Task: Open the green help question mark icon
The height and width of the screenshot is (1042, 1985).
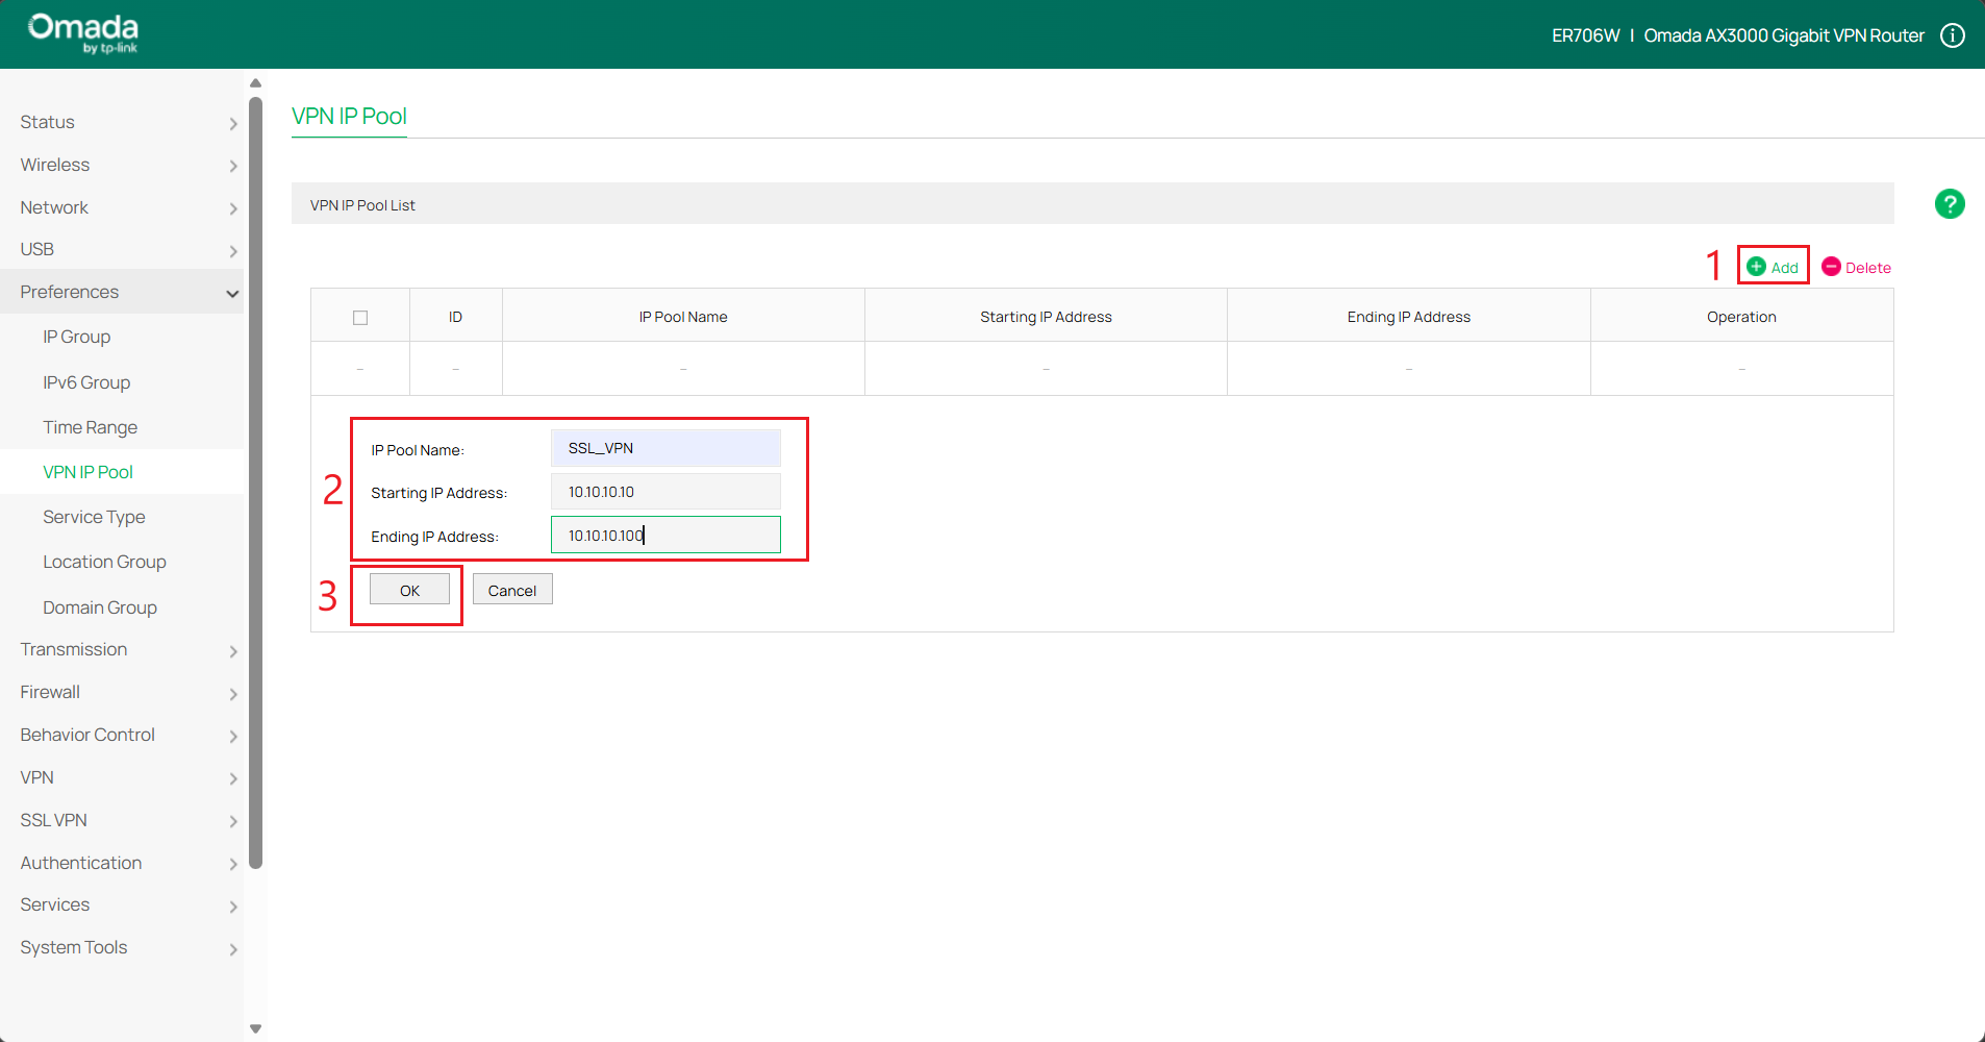Action: click(x=1949, y=204)
